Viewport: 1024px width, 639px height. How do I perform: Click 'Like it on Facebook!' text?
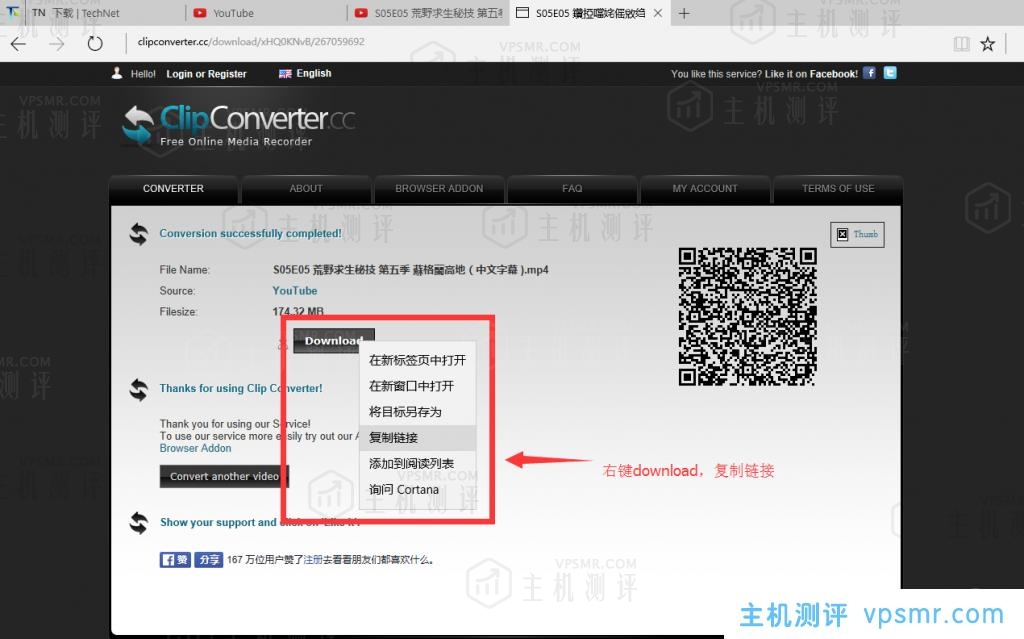click(x=811, y=74)
